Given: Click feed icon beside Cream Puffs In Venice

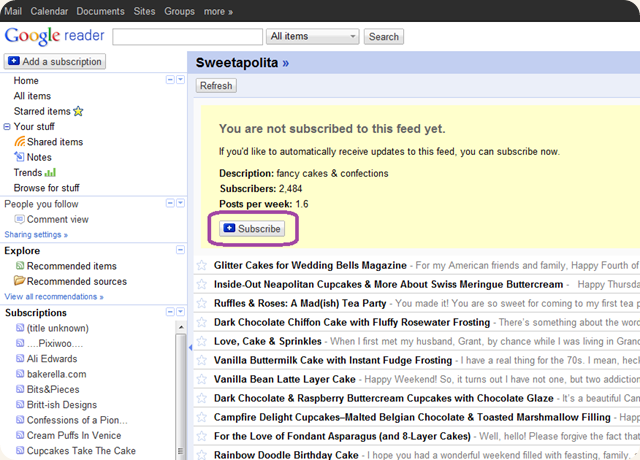Looking at the screenshot, I should coord(20,435).
